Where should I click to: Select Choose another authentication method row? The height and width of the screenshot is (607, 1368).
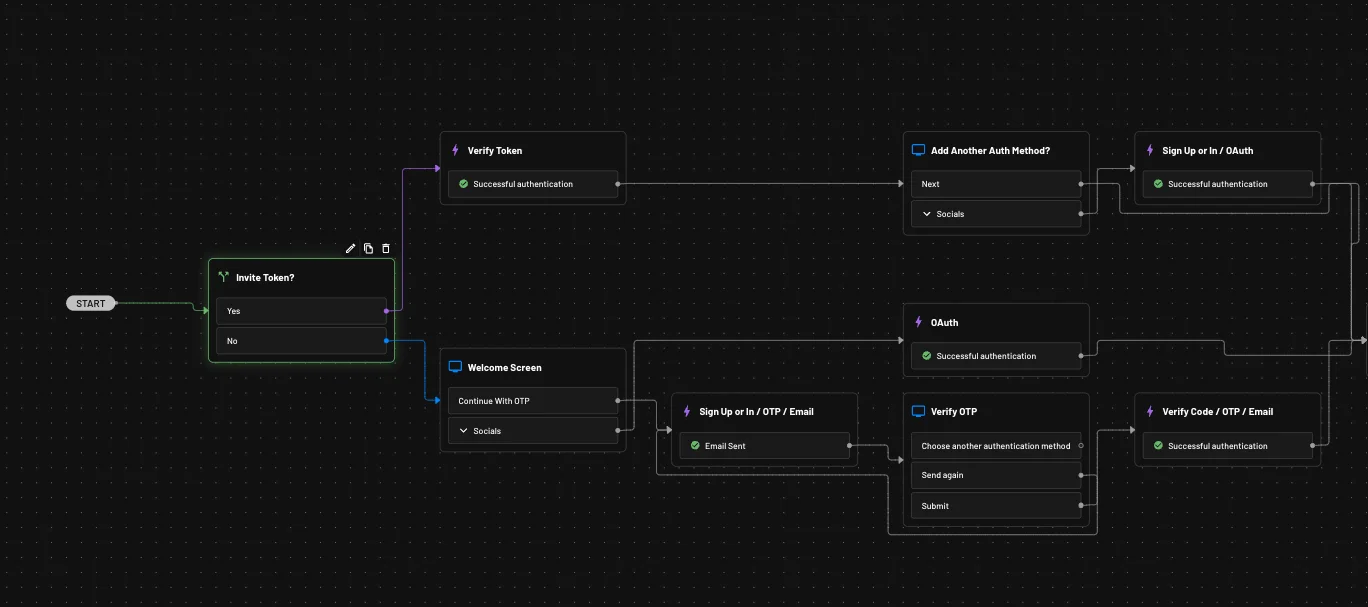(x=996, y=446)
